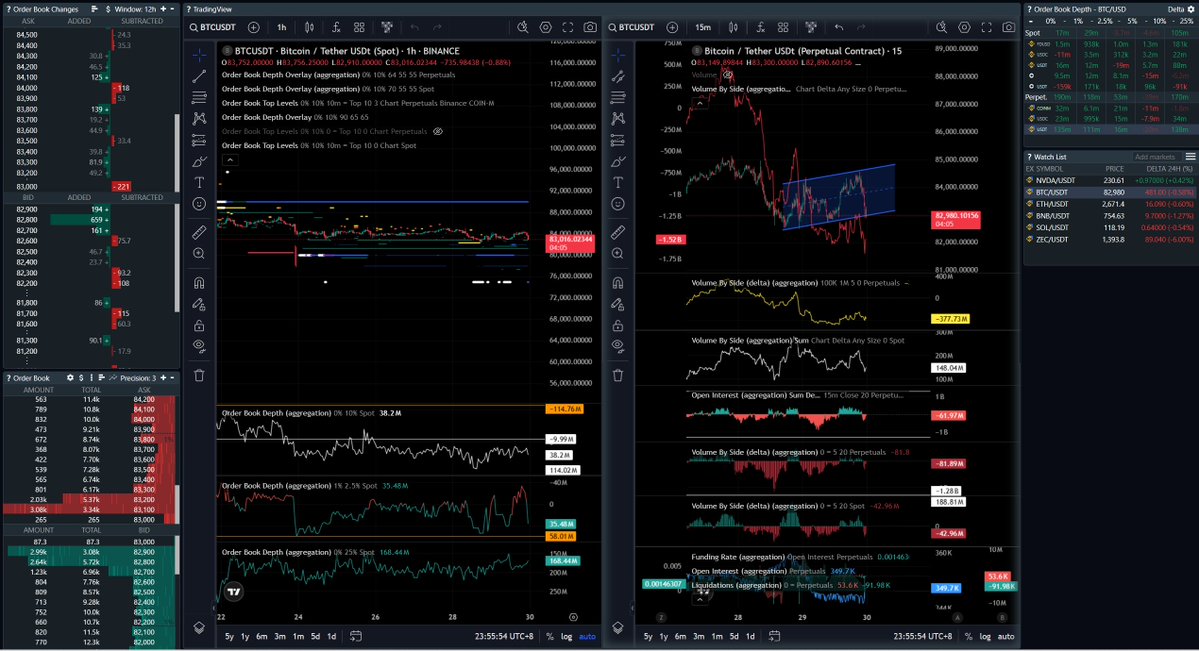
Task: Open 15m interval dropdown on right chart
Action: [702, 28]
